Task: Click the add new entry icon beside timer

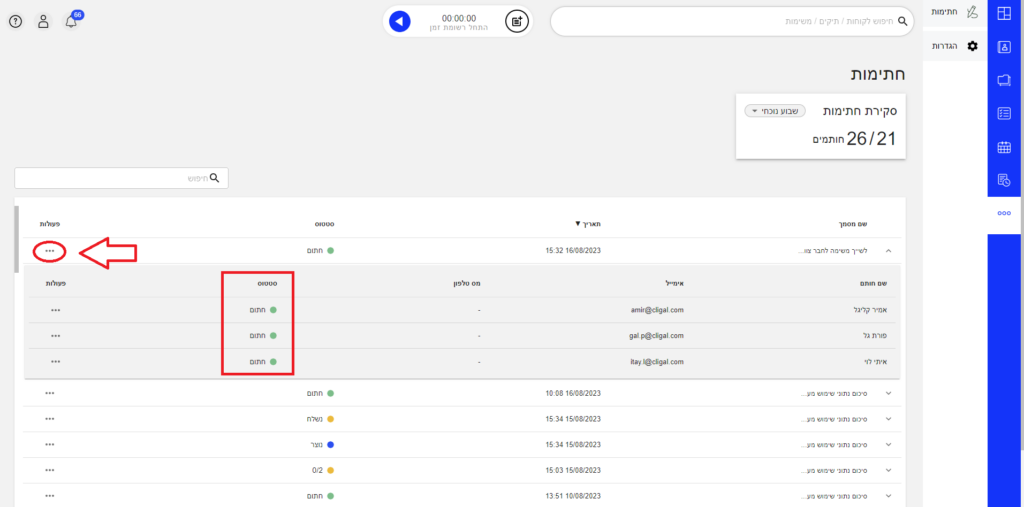Action: [516, 21]
